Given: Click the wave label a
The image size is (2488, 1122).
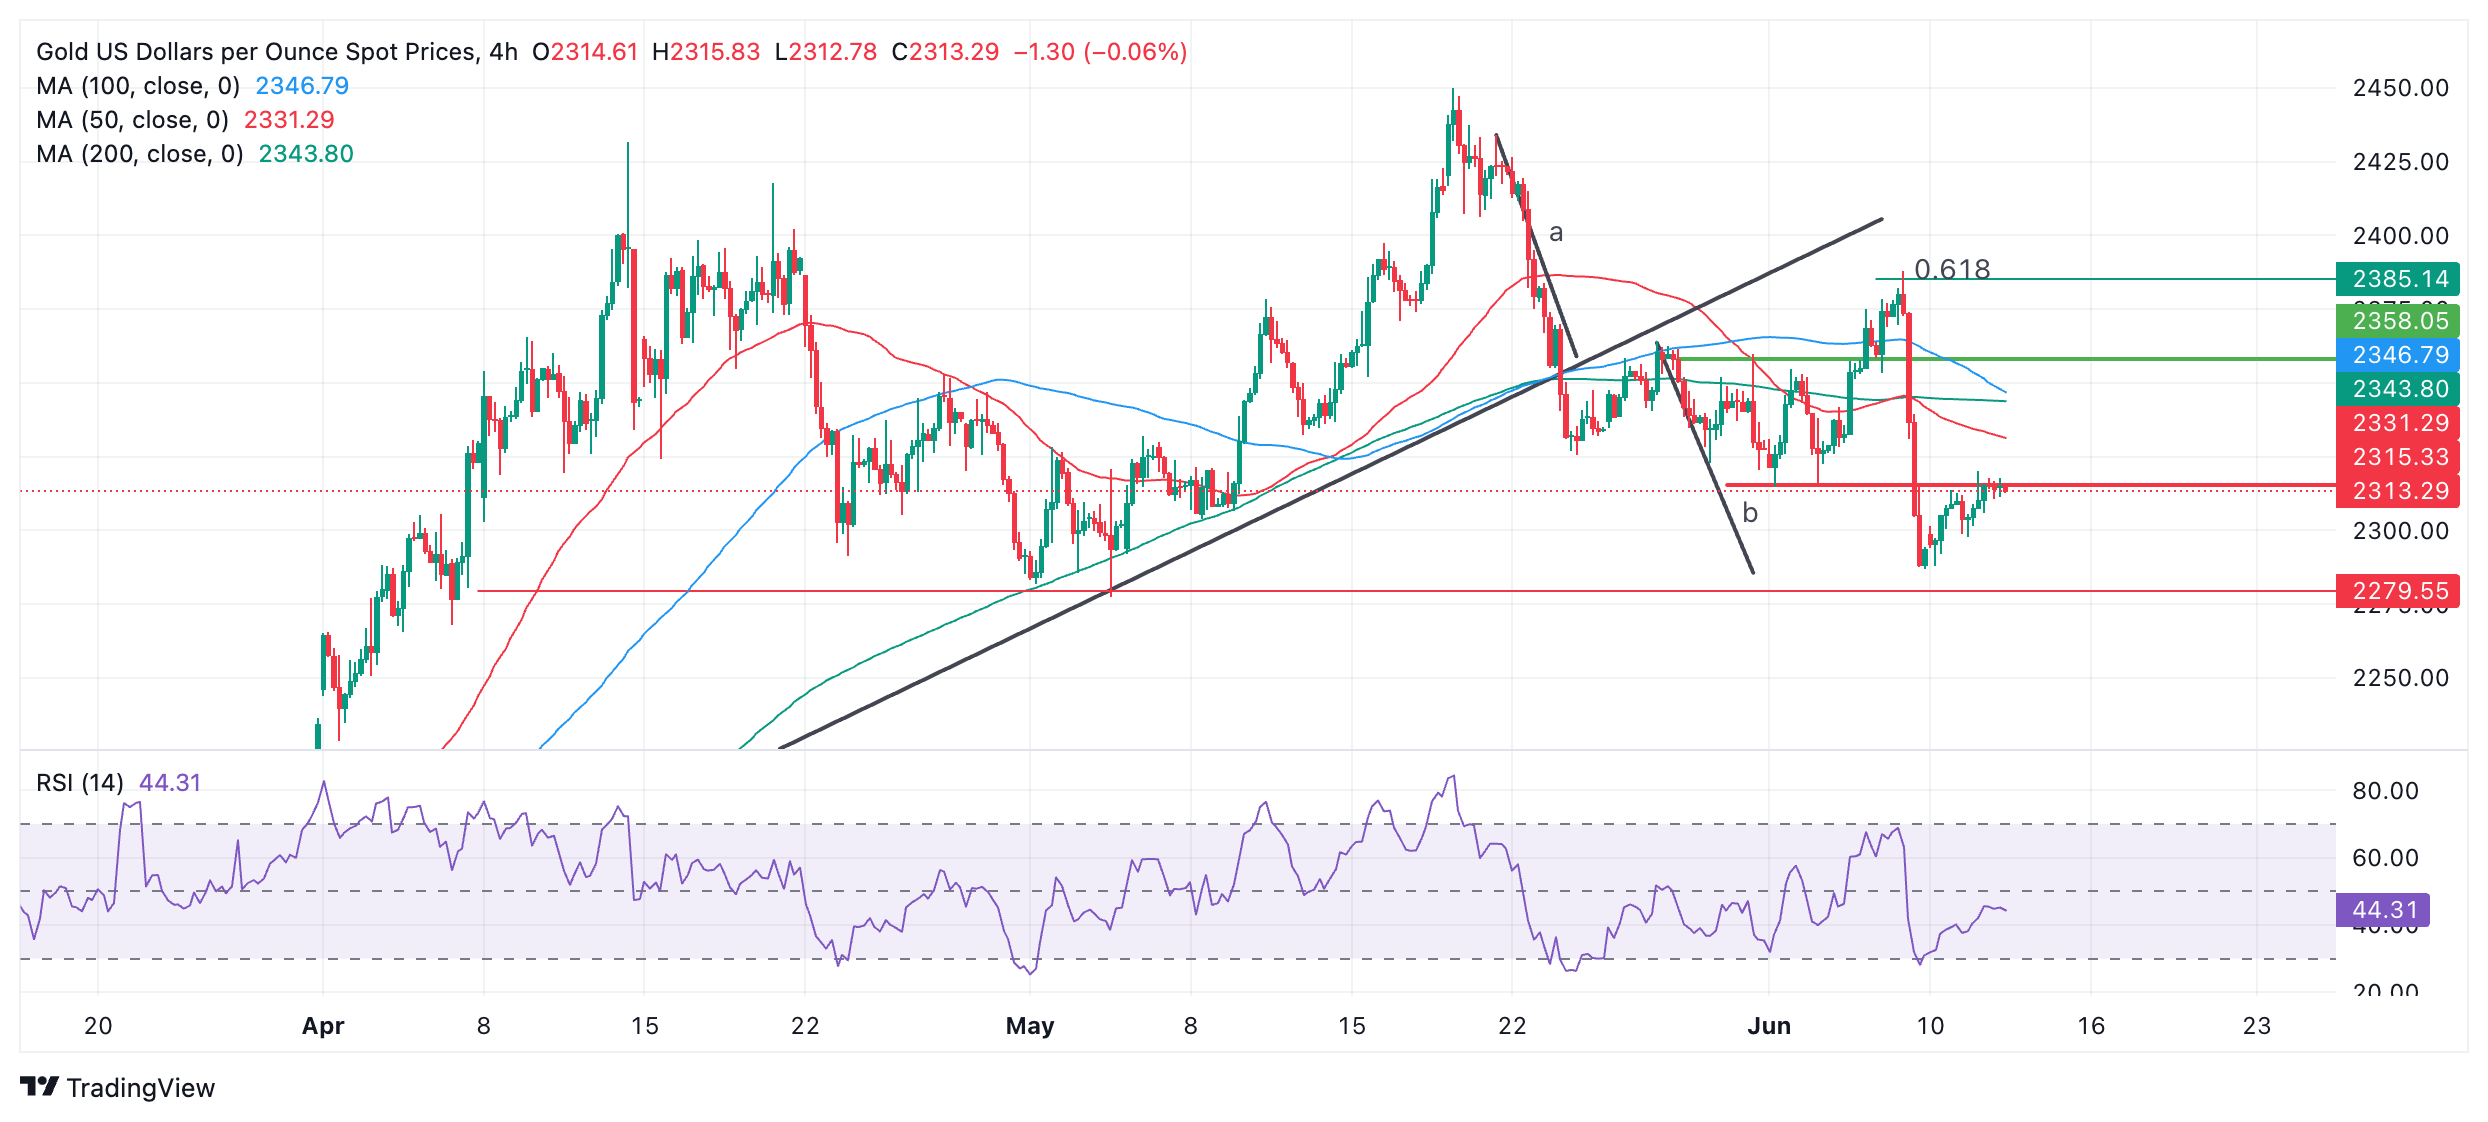Looking at the screenshot, I should (1555, 233).
